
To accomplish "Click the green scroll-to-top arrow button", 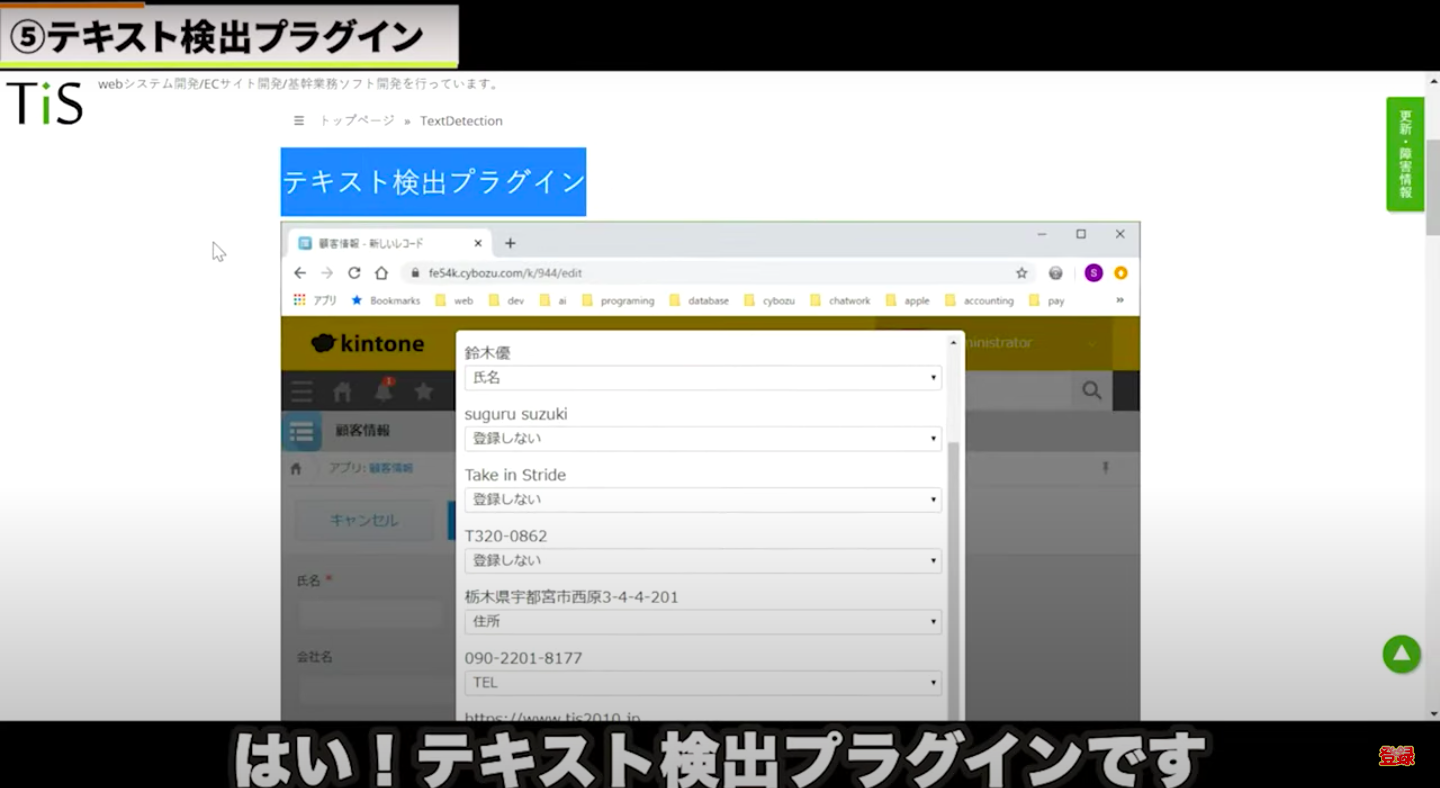I will [x=1401, y=654].
